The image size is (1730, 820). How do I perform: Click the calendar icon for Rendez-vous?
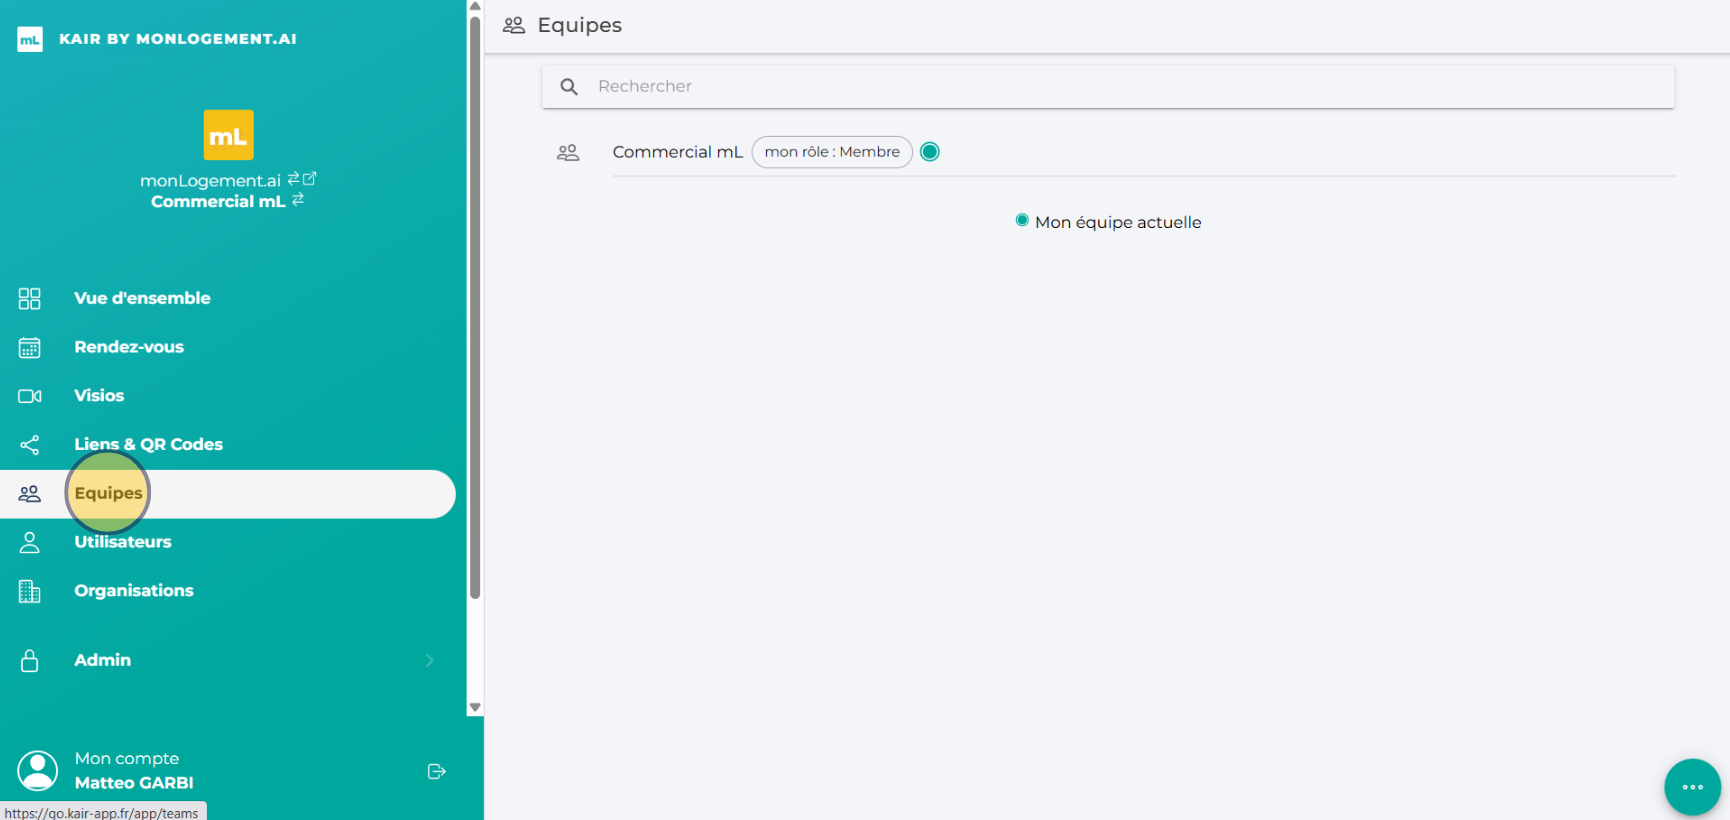[30, 347]
